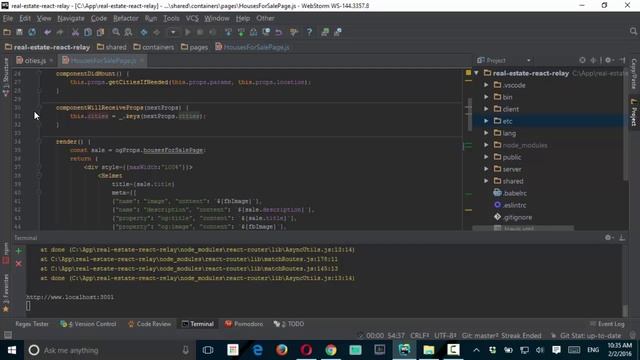
Task: Open the Tools menu
Action: [x=171, y=18]
